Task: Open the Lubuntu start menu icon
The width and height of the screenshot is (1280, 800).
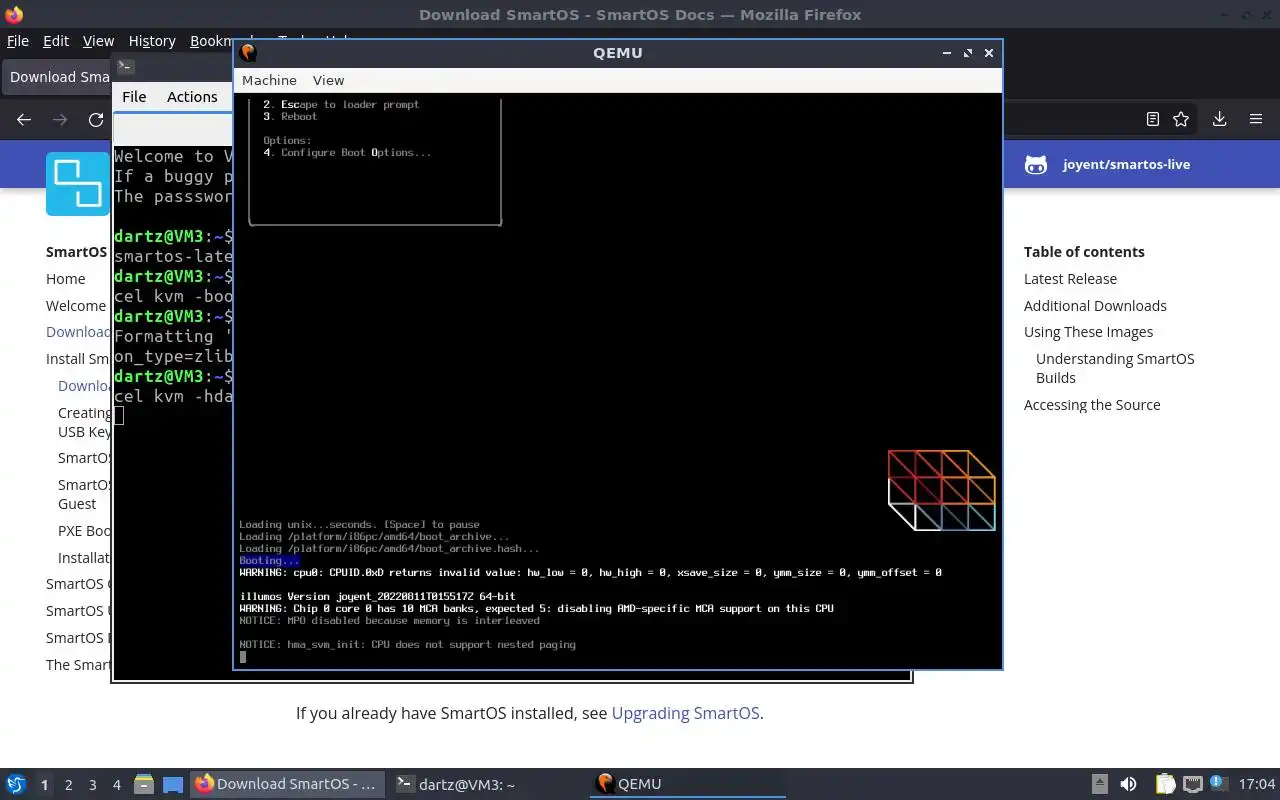Action: pyautogui.click(x=16, y=784)
